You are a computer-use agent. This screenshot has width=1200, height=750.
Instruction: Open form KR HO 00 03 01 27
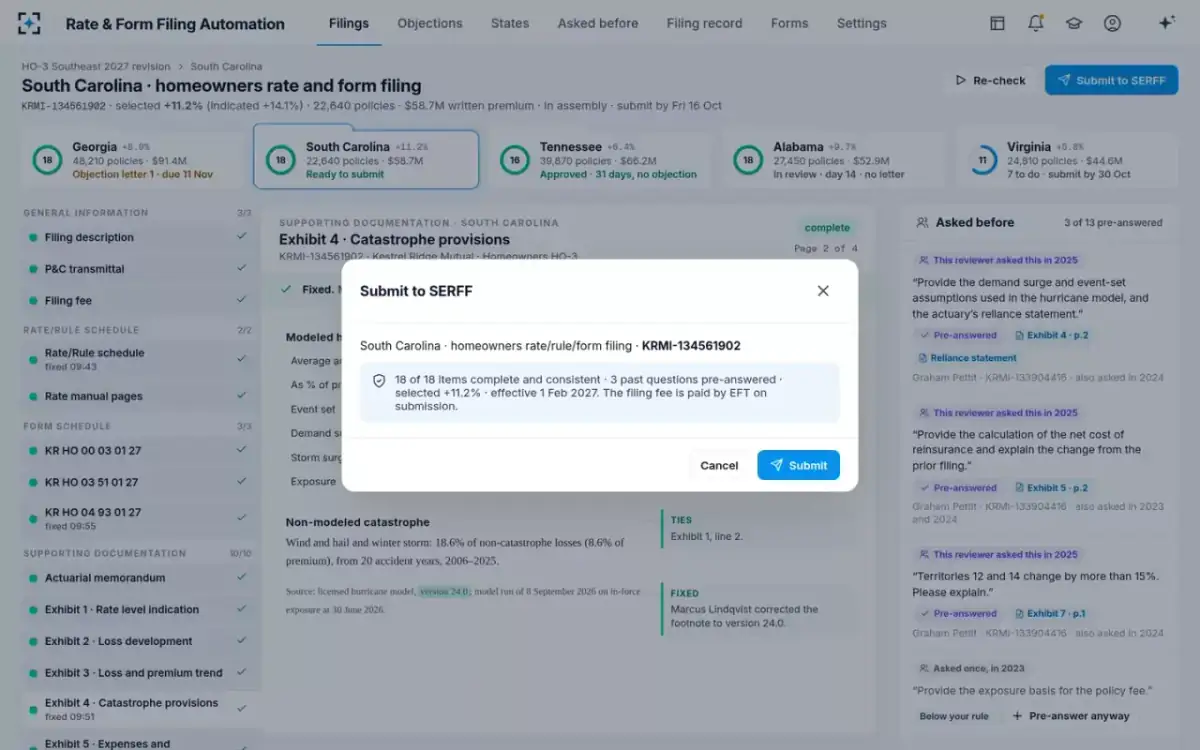[x=139, y=450]
